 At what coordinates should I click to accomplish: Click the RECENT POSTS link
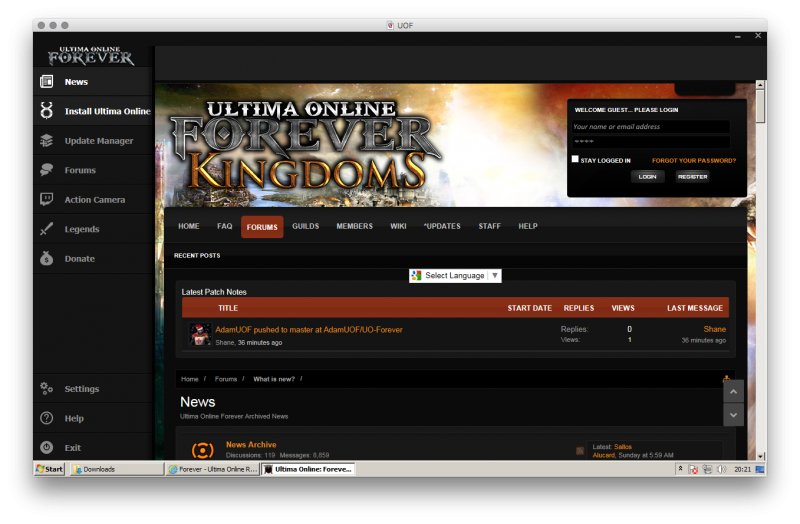click(197, 256)
